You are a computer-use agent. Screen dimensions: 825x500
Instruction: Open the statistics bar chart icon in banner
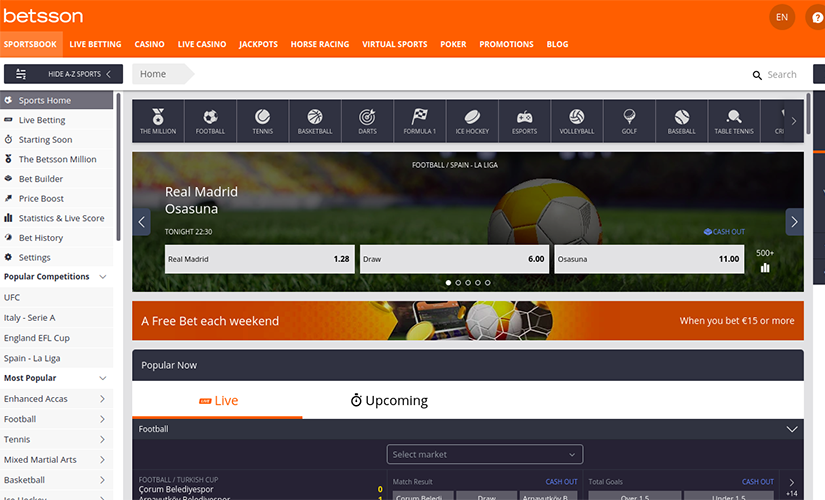pos(765,268)
